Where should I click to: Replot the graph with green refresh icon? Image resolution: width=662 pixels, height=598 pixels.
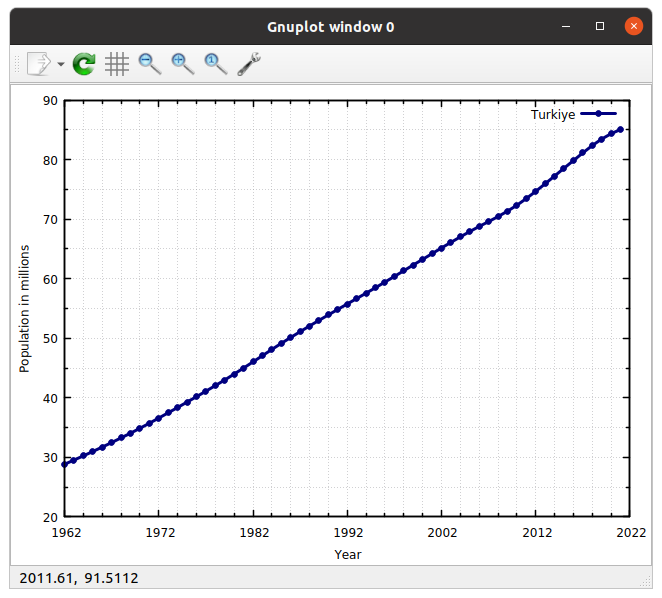coord(85,64)
